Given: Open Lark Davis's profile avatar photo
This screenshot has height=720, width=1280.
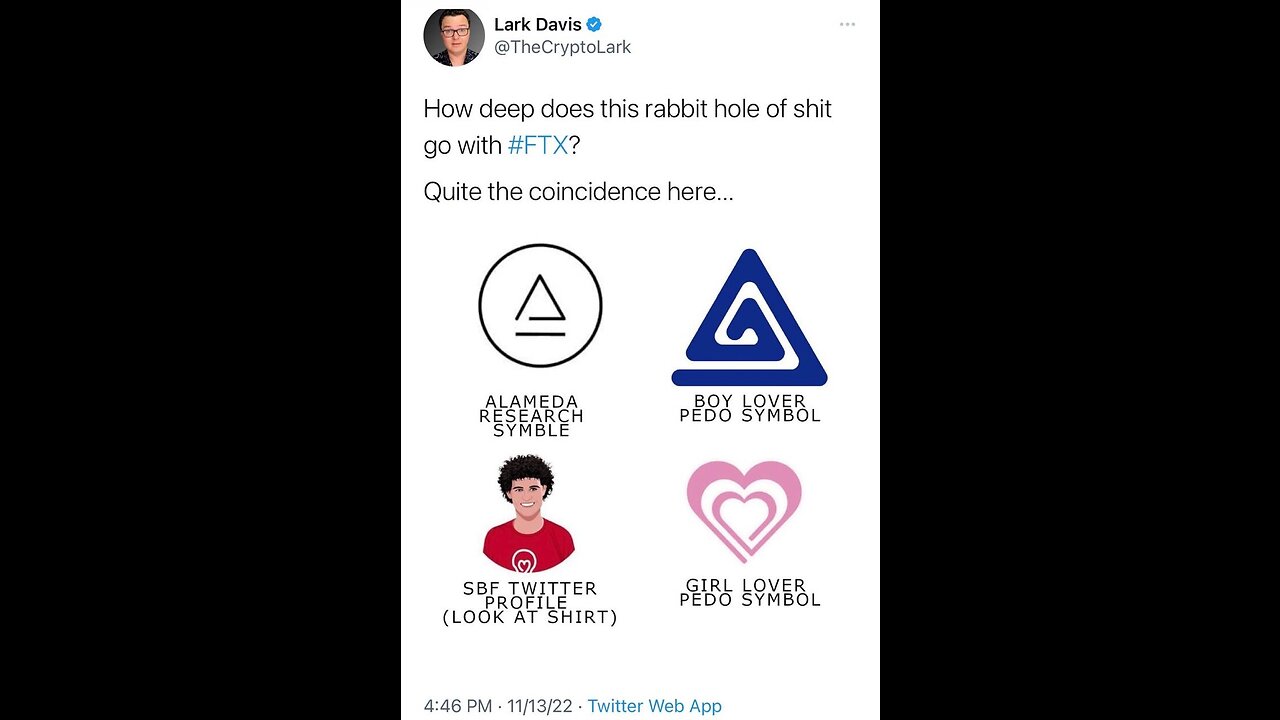Looking at the screenshot, I should point(454,37).
